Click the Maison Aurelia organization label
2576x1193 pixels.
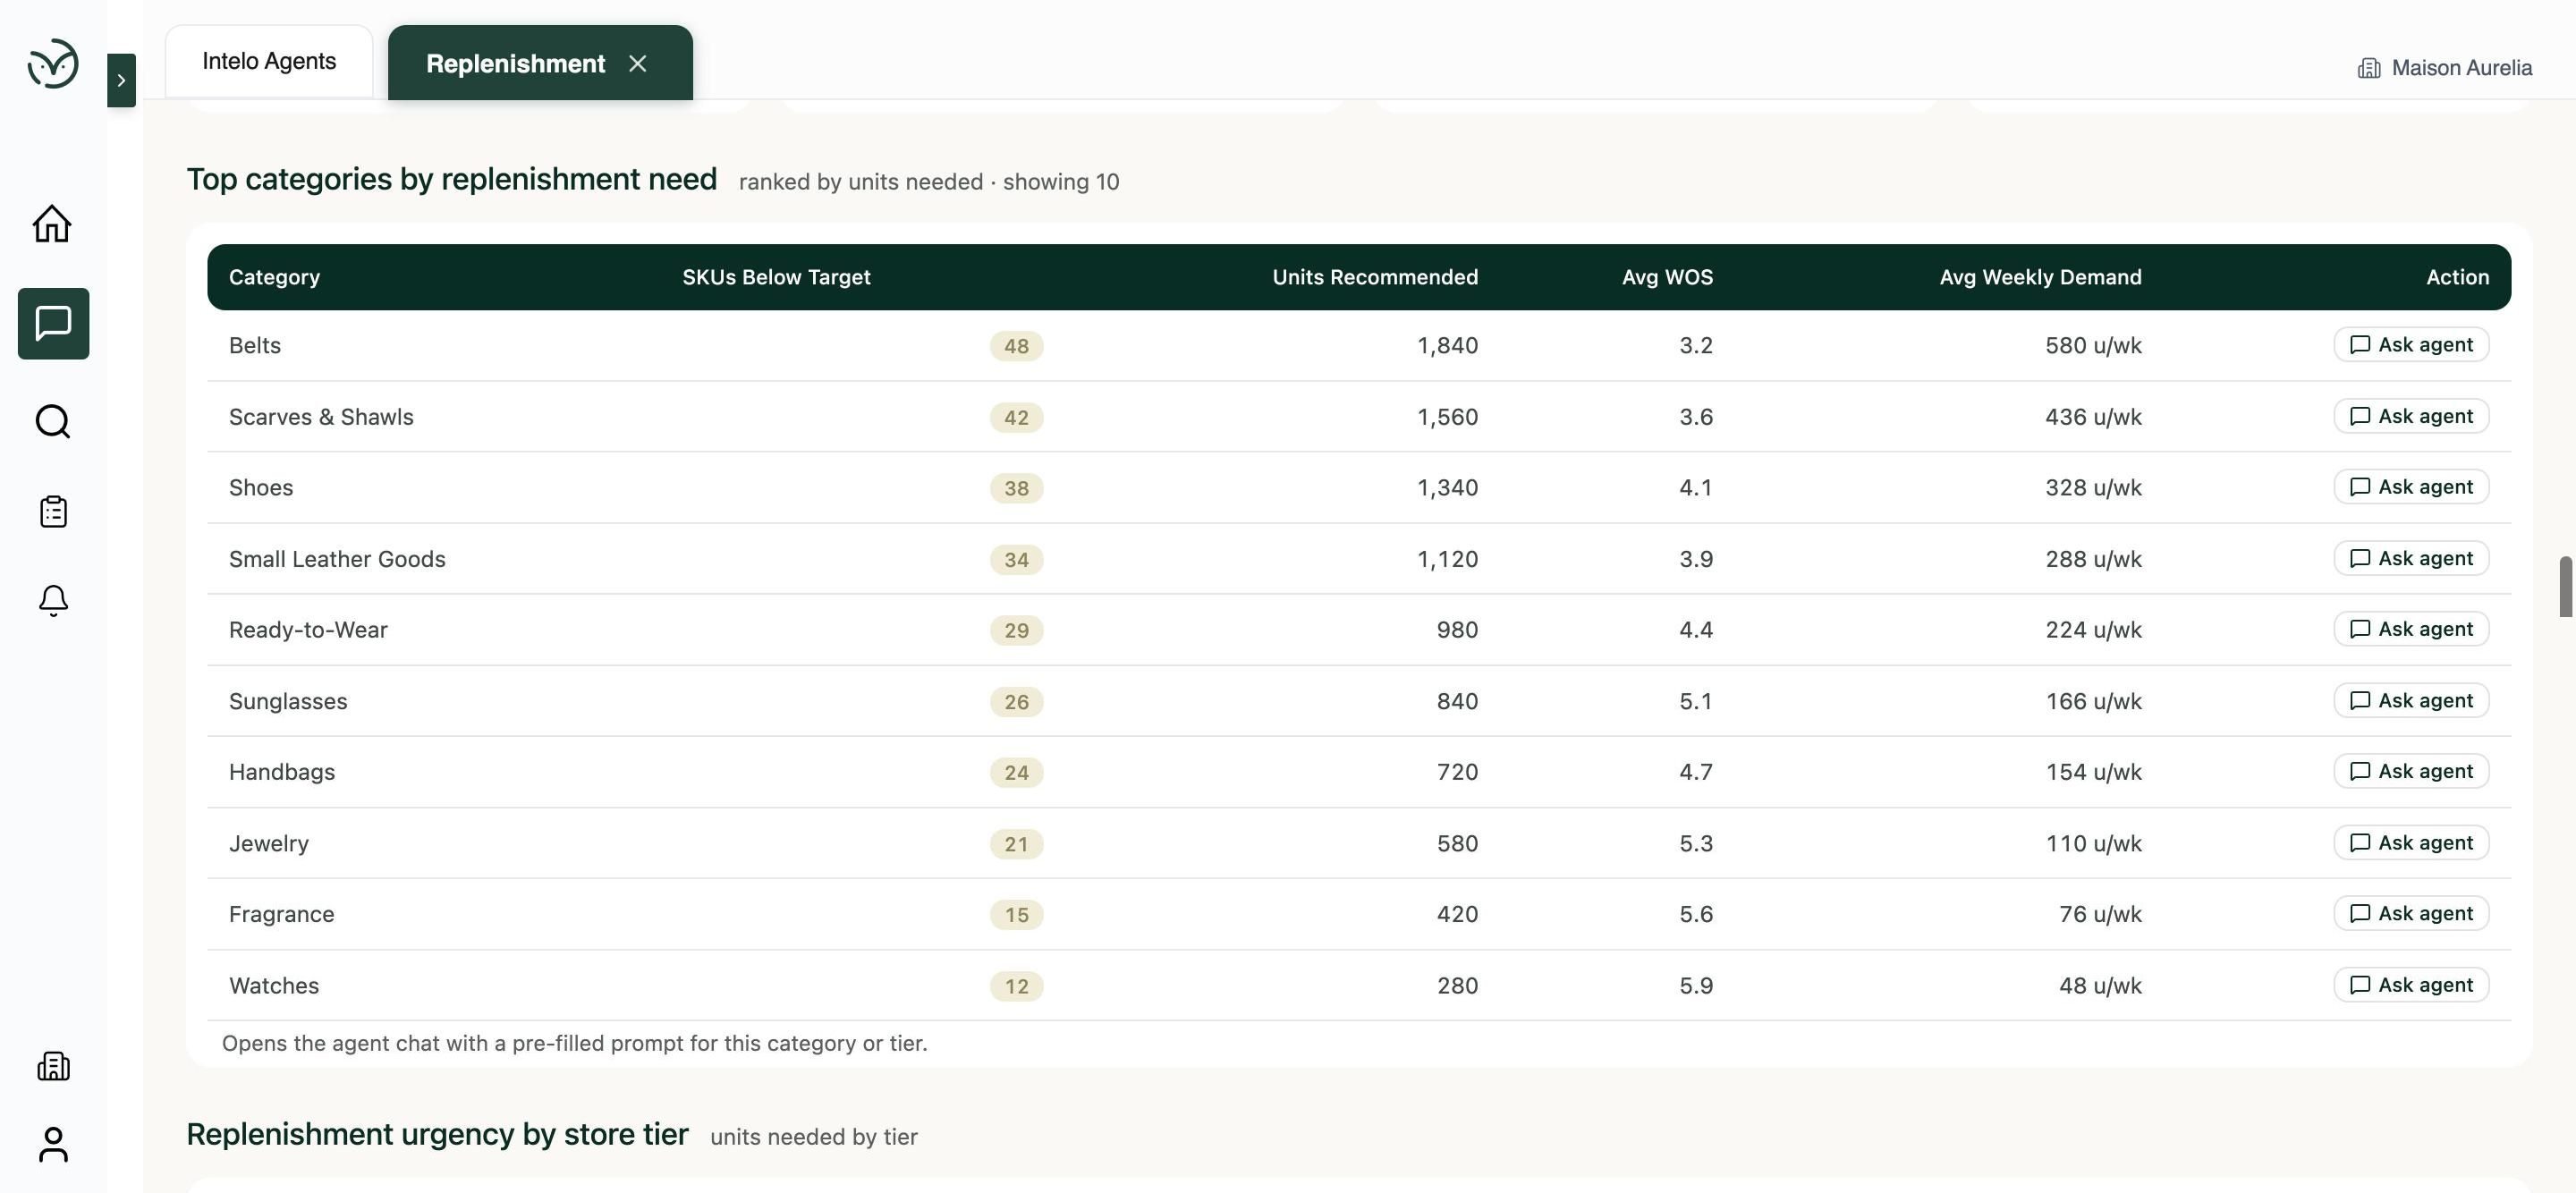point(2461,68)
